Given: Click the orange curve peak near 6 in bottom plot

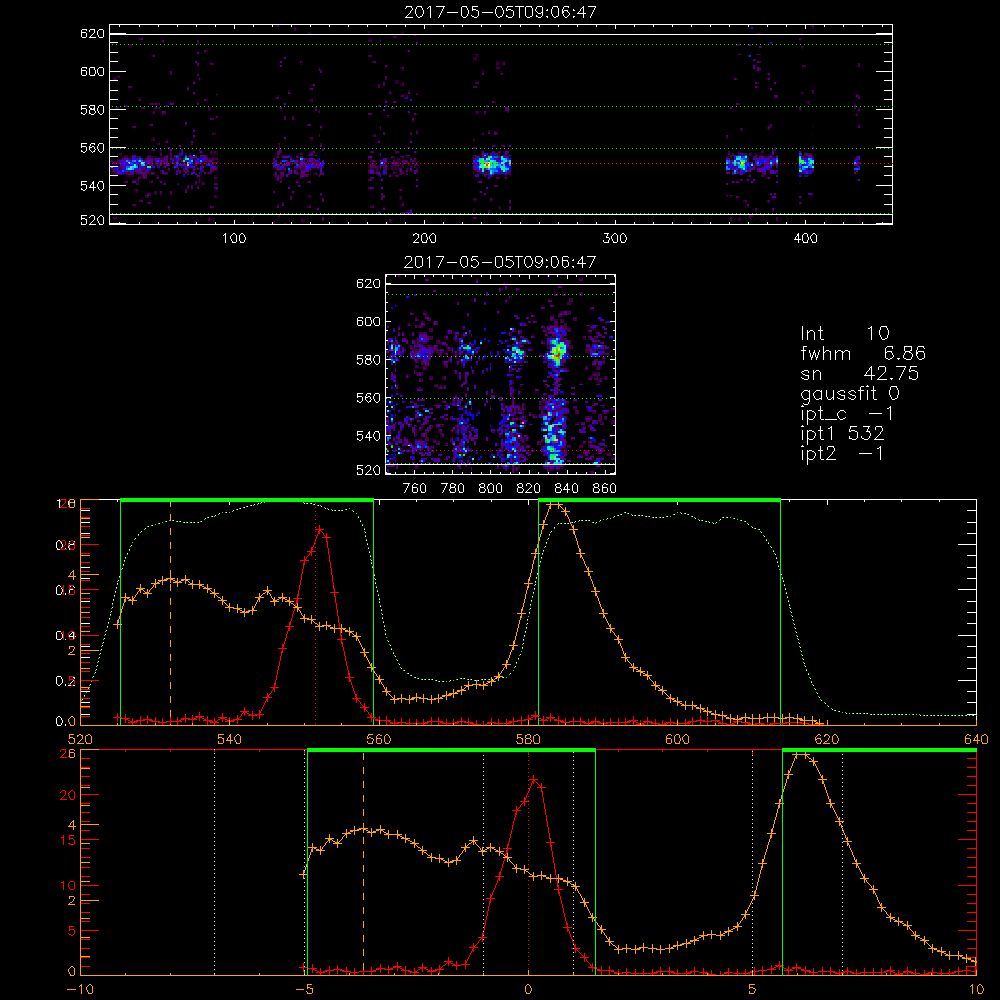Looking at the screenshot, I should pos(801,755).
